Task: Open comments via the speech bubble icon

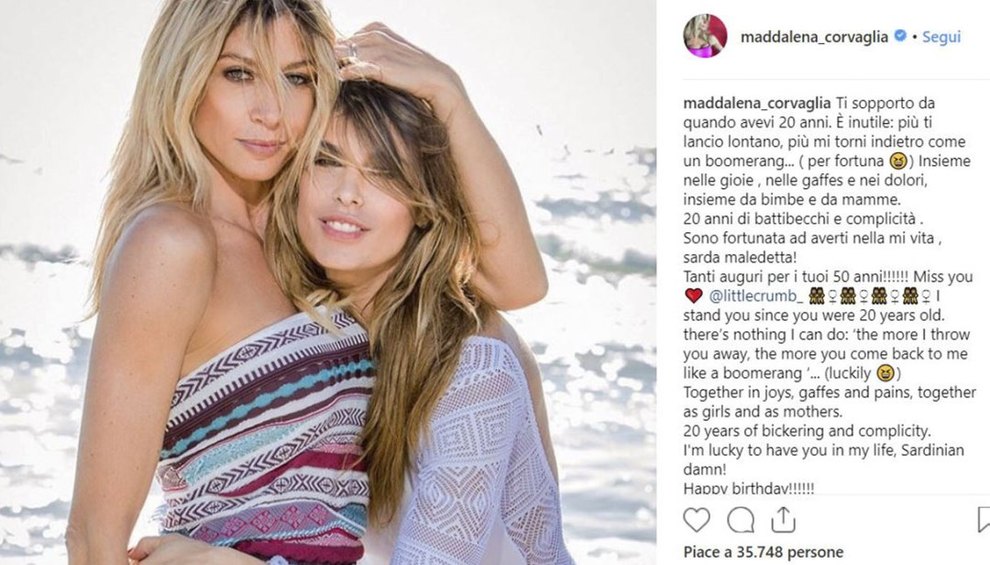Action: tap(740, 520)
